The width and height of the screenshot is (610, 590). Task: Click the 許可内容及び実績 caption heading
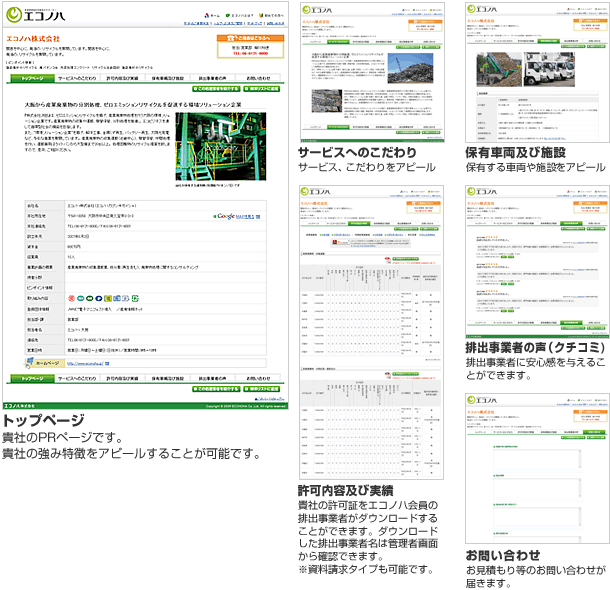(345, 490)
